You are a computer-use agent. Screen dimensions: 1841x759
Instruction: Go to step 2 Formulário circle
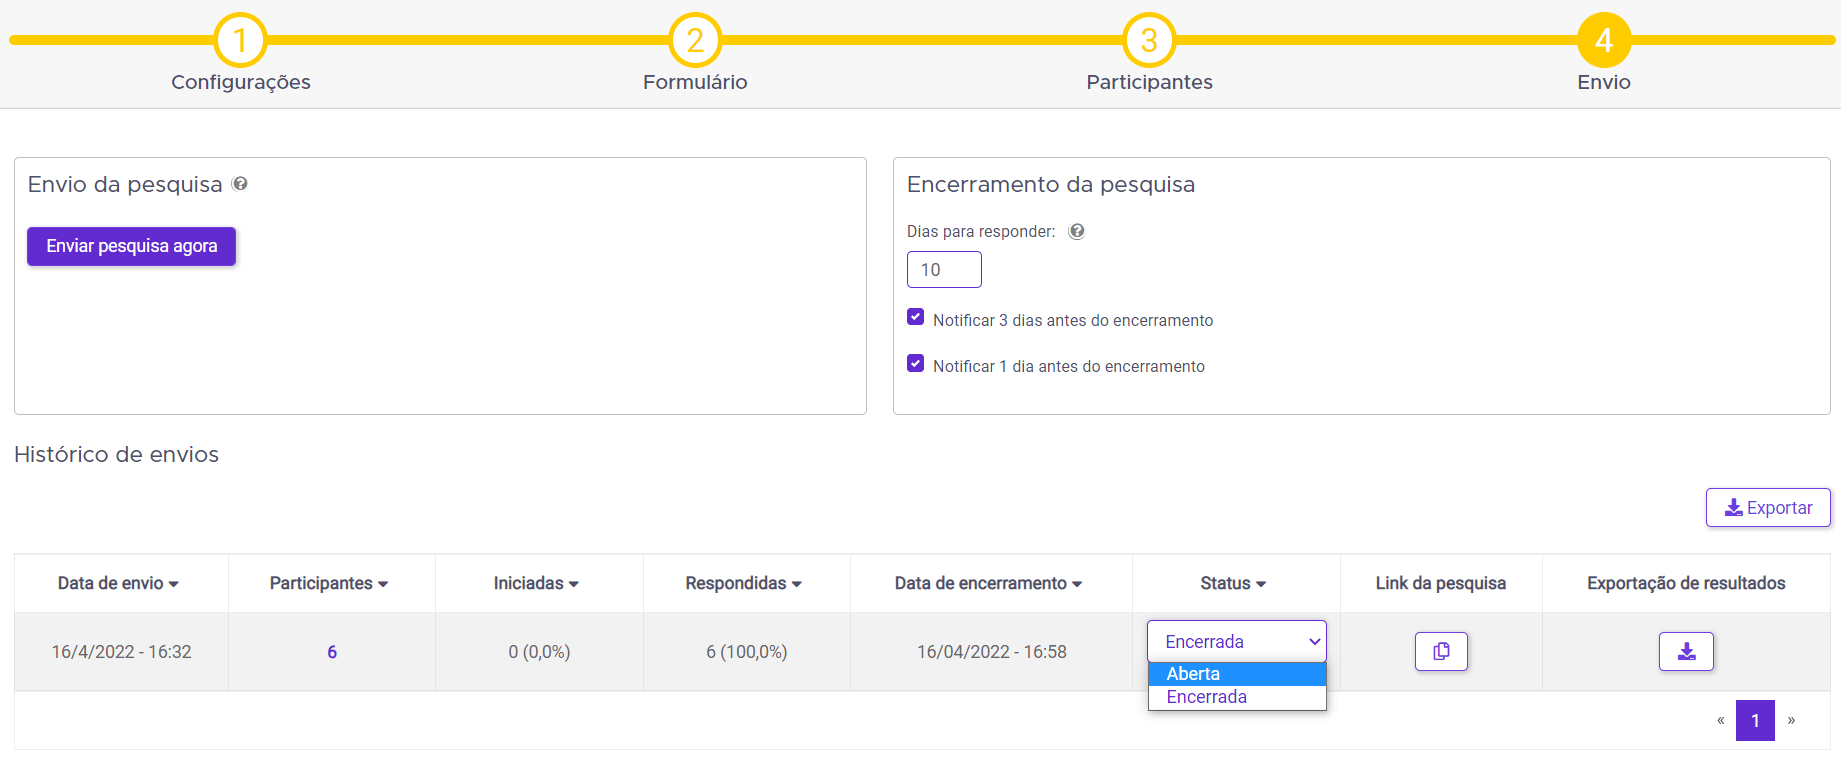[x=695, y=40]
